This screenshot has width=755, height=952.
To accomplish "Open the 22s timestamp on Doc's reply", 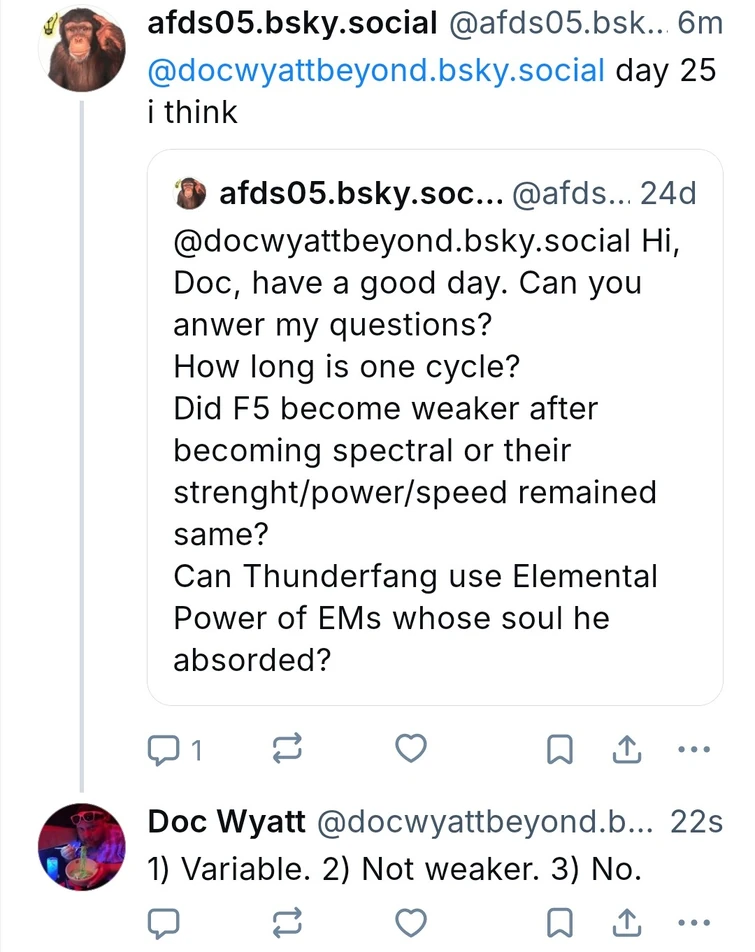I will [696, 822].
